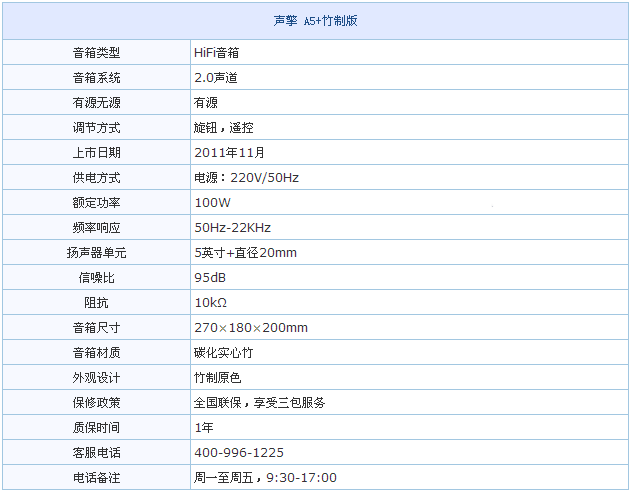Select the 上市日期 label

coord(97,152)
